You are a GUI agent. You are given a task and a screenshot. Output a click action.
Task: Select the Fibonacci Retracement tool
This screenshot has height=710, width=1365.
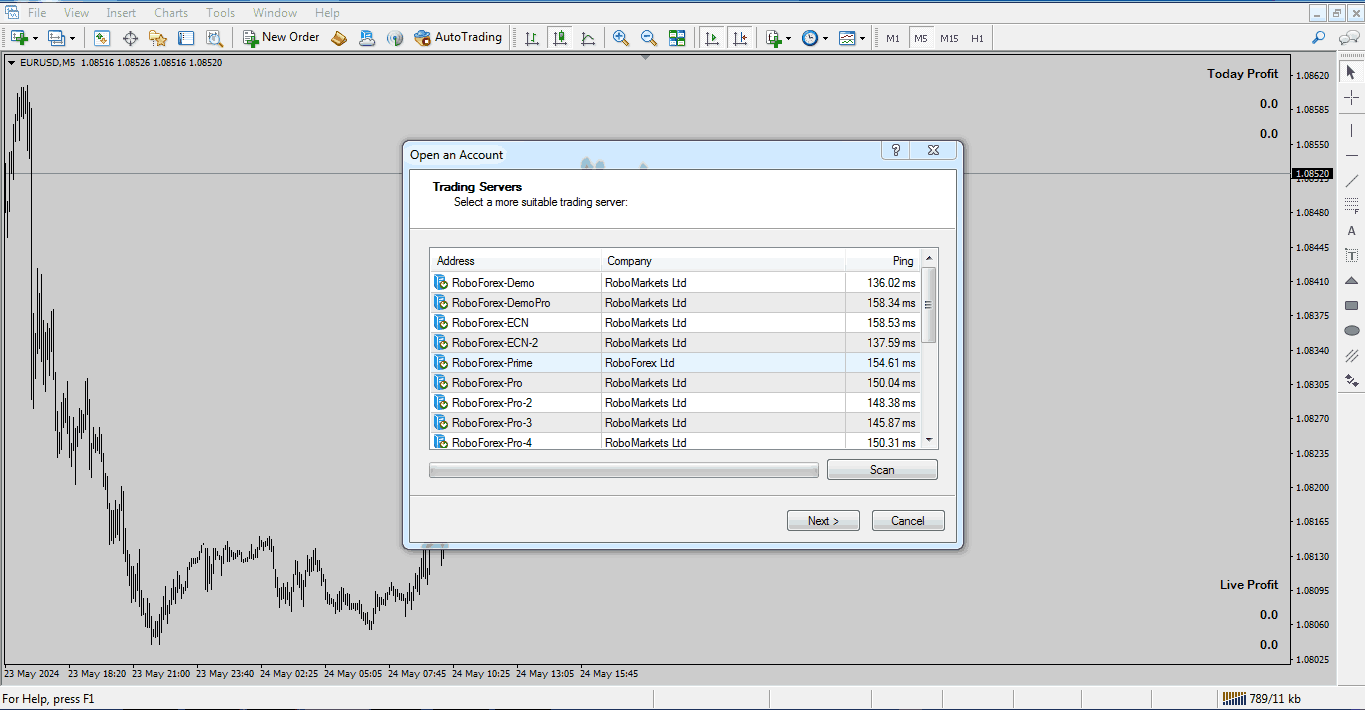click(x=1352, y=206)
